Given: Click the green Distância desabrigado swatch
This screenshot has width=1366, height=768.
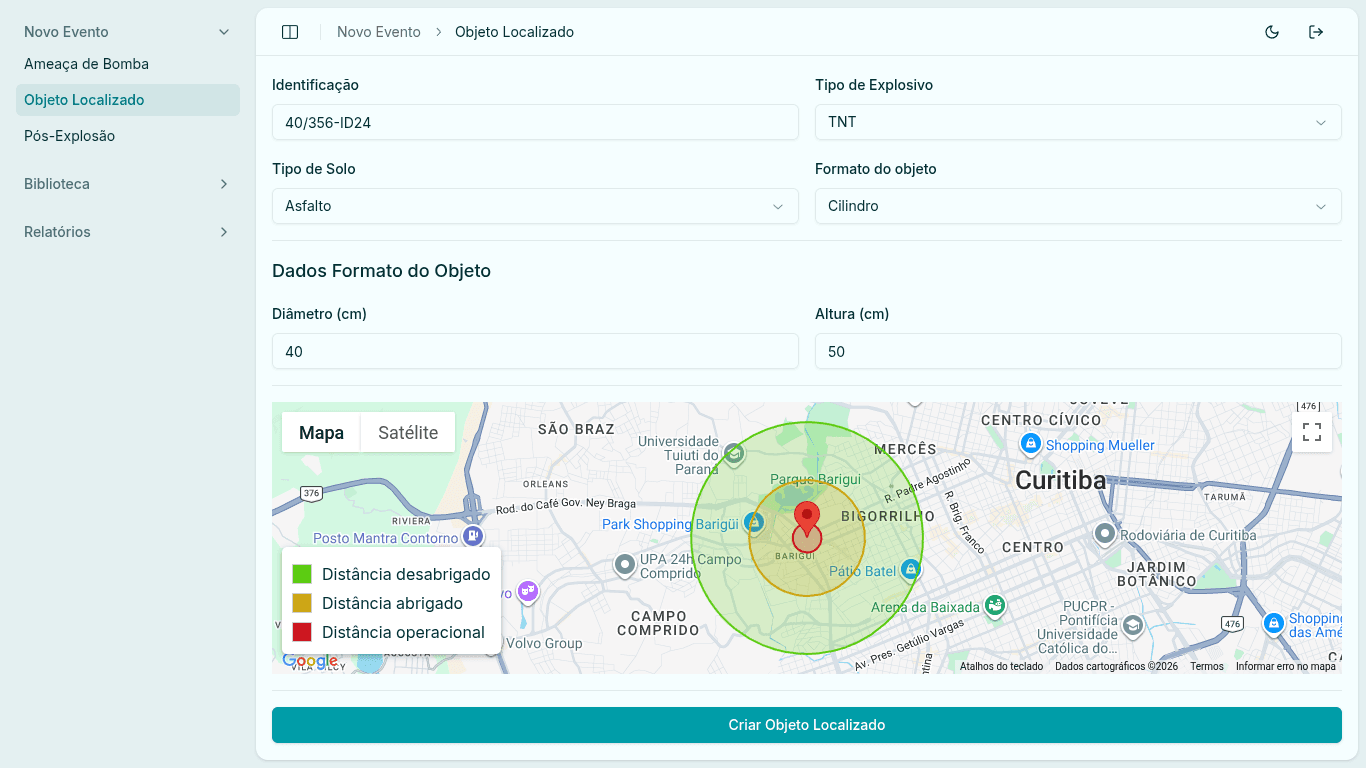Looking at the screenshot, I should [302, 574].
